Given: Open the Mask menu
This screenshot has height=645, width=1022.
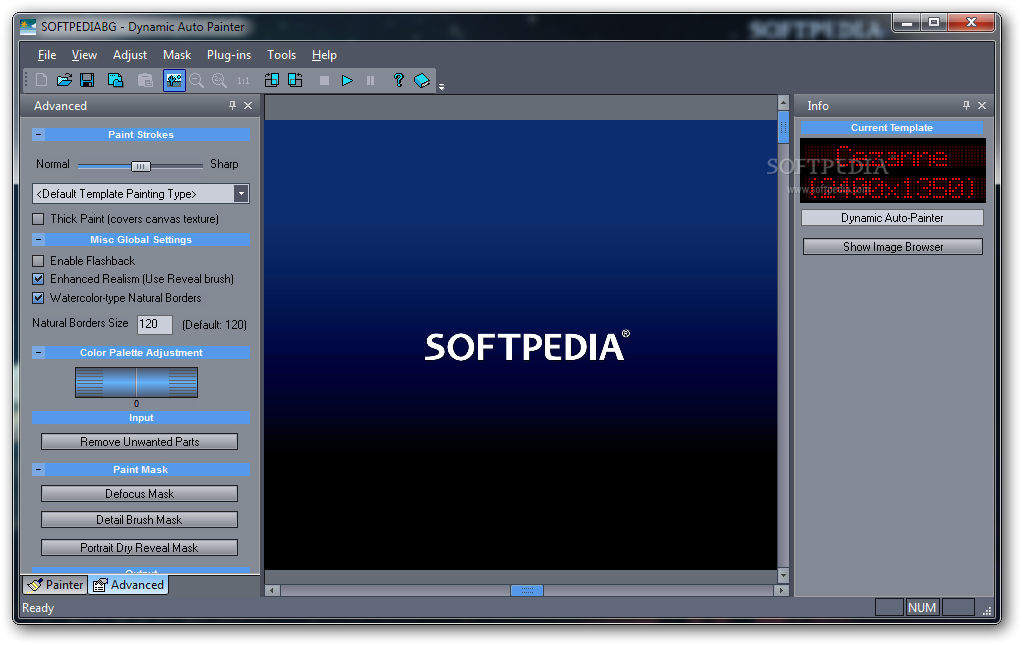Looking at the screenshot, I should [177, 55].
